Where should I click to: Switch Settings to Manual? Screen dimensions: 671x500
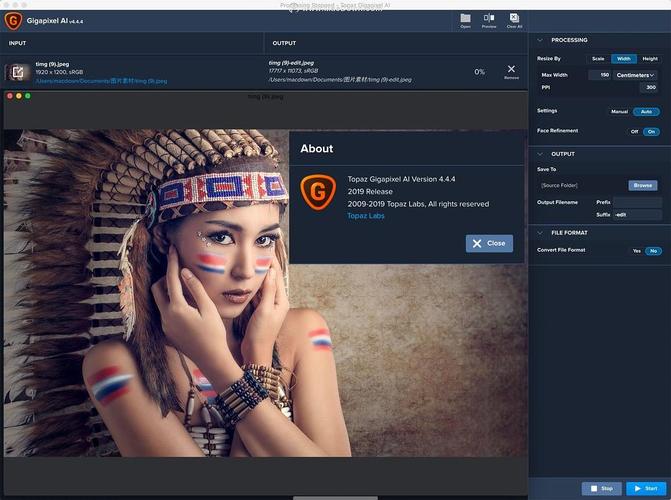(x=619, y=111)
